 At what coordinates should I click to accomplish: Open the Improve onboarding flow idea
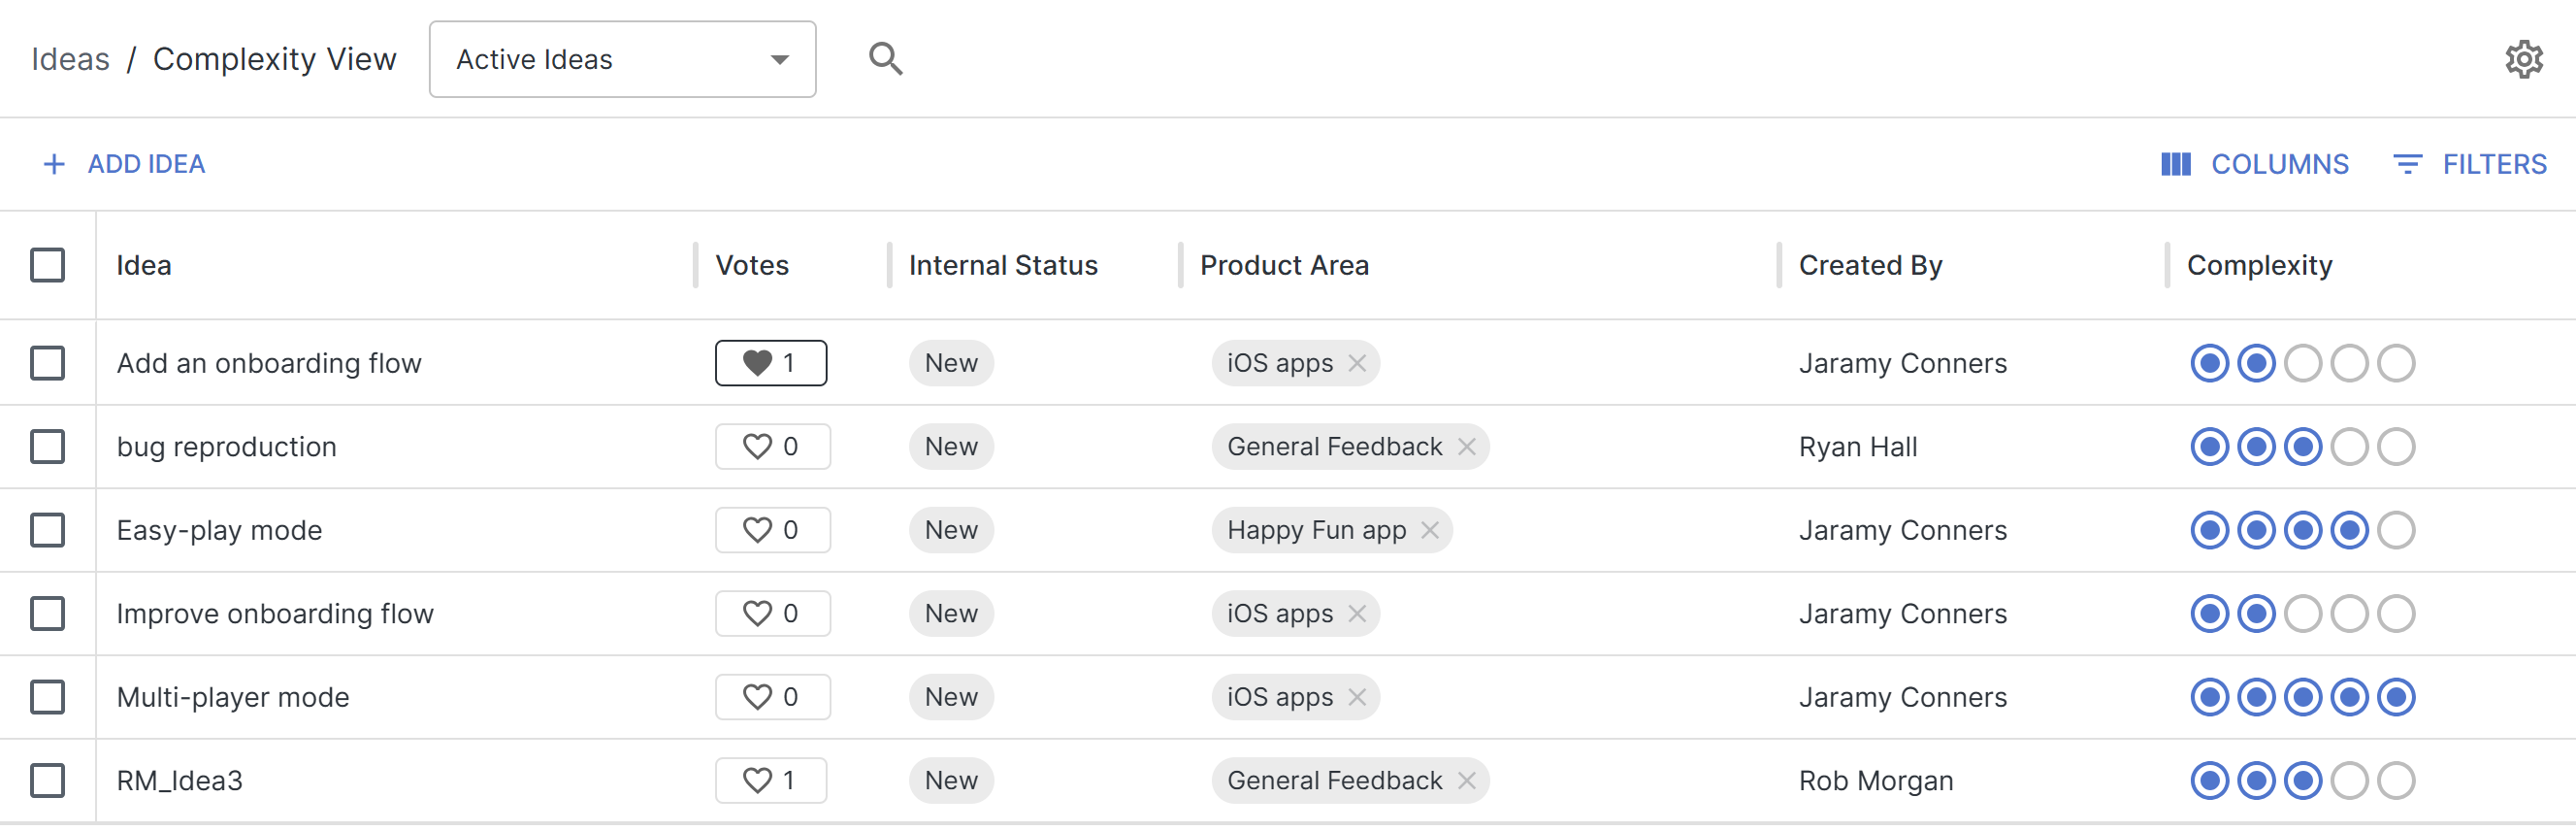coord(275,614)
